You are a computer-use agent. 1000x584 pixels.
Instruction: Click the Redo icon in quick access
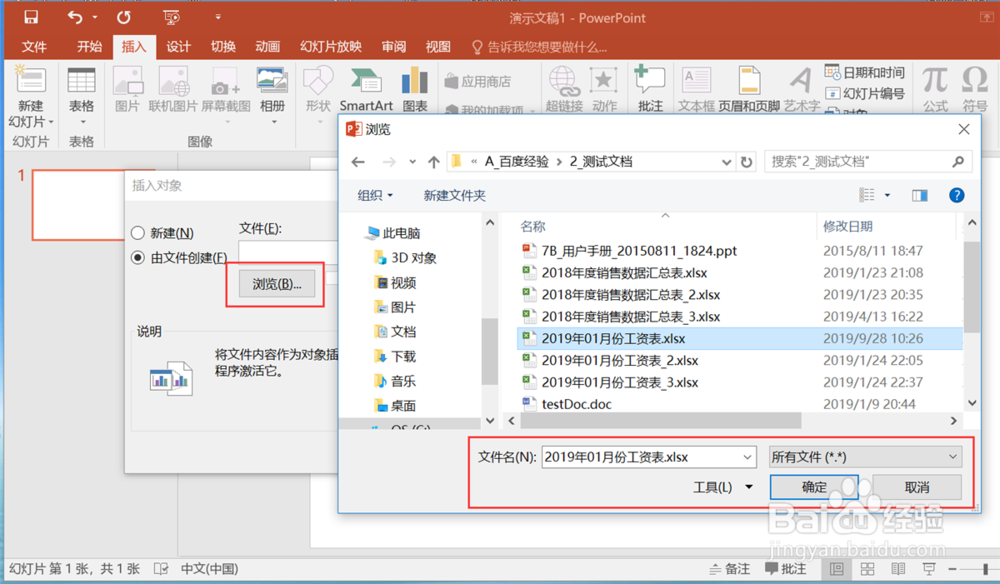pyautogui.click(x=124, y=17)
